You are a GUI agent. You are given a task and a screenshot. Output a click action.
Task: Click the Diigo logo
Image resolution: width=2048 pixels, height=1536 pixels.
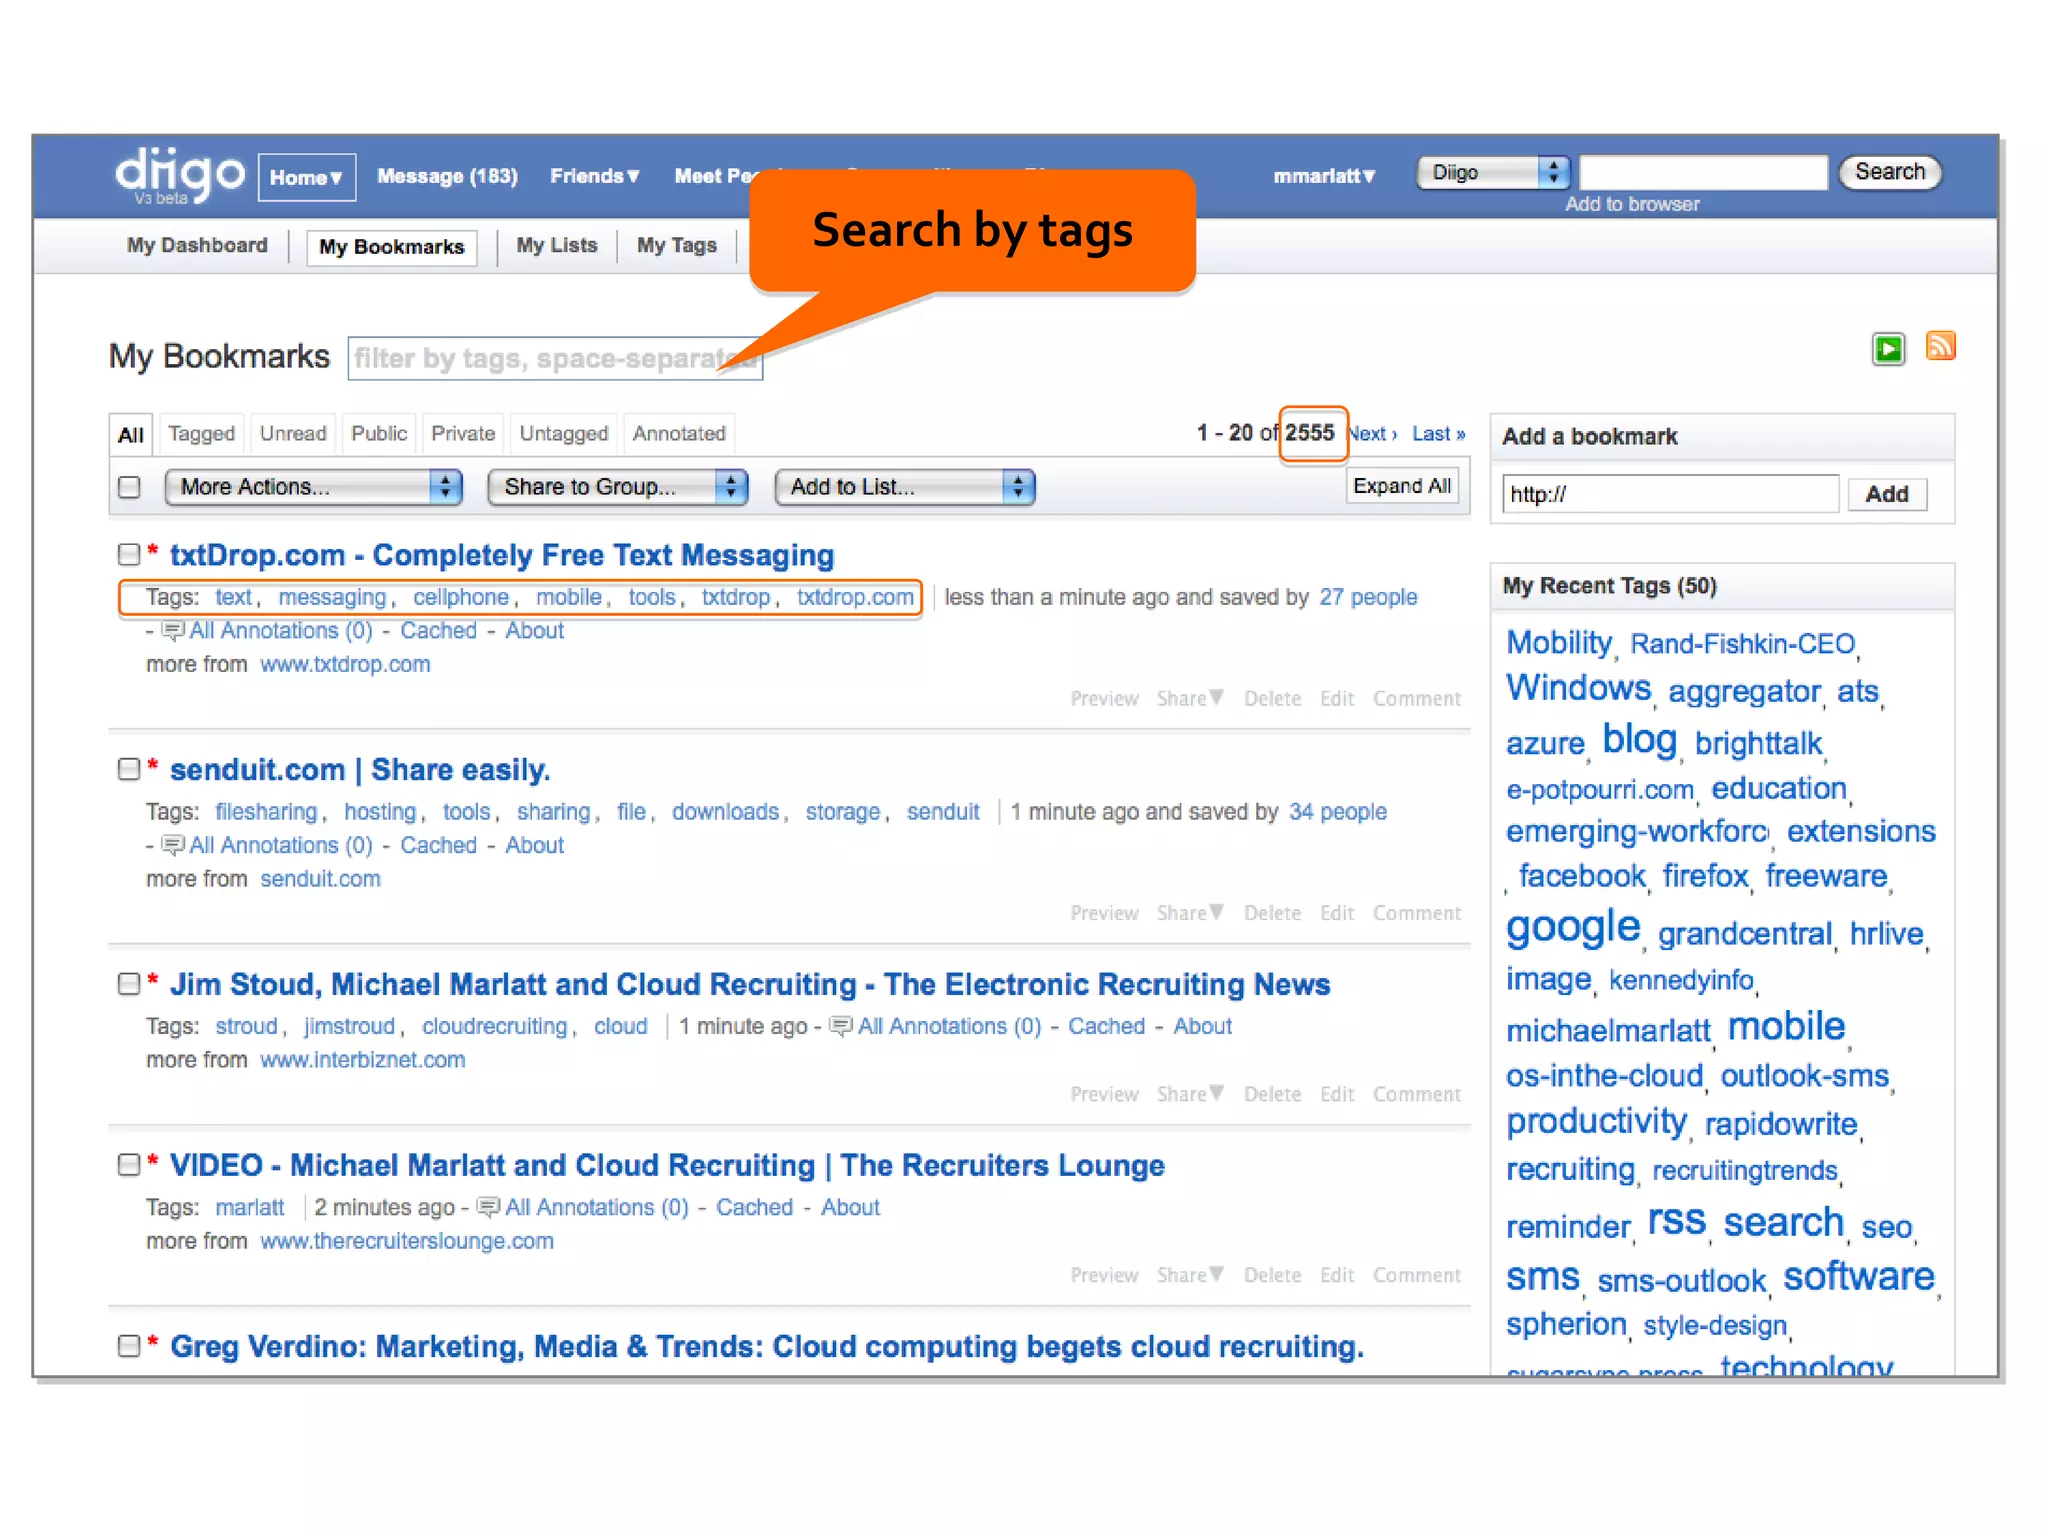tap(179, 175)
